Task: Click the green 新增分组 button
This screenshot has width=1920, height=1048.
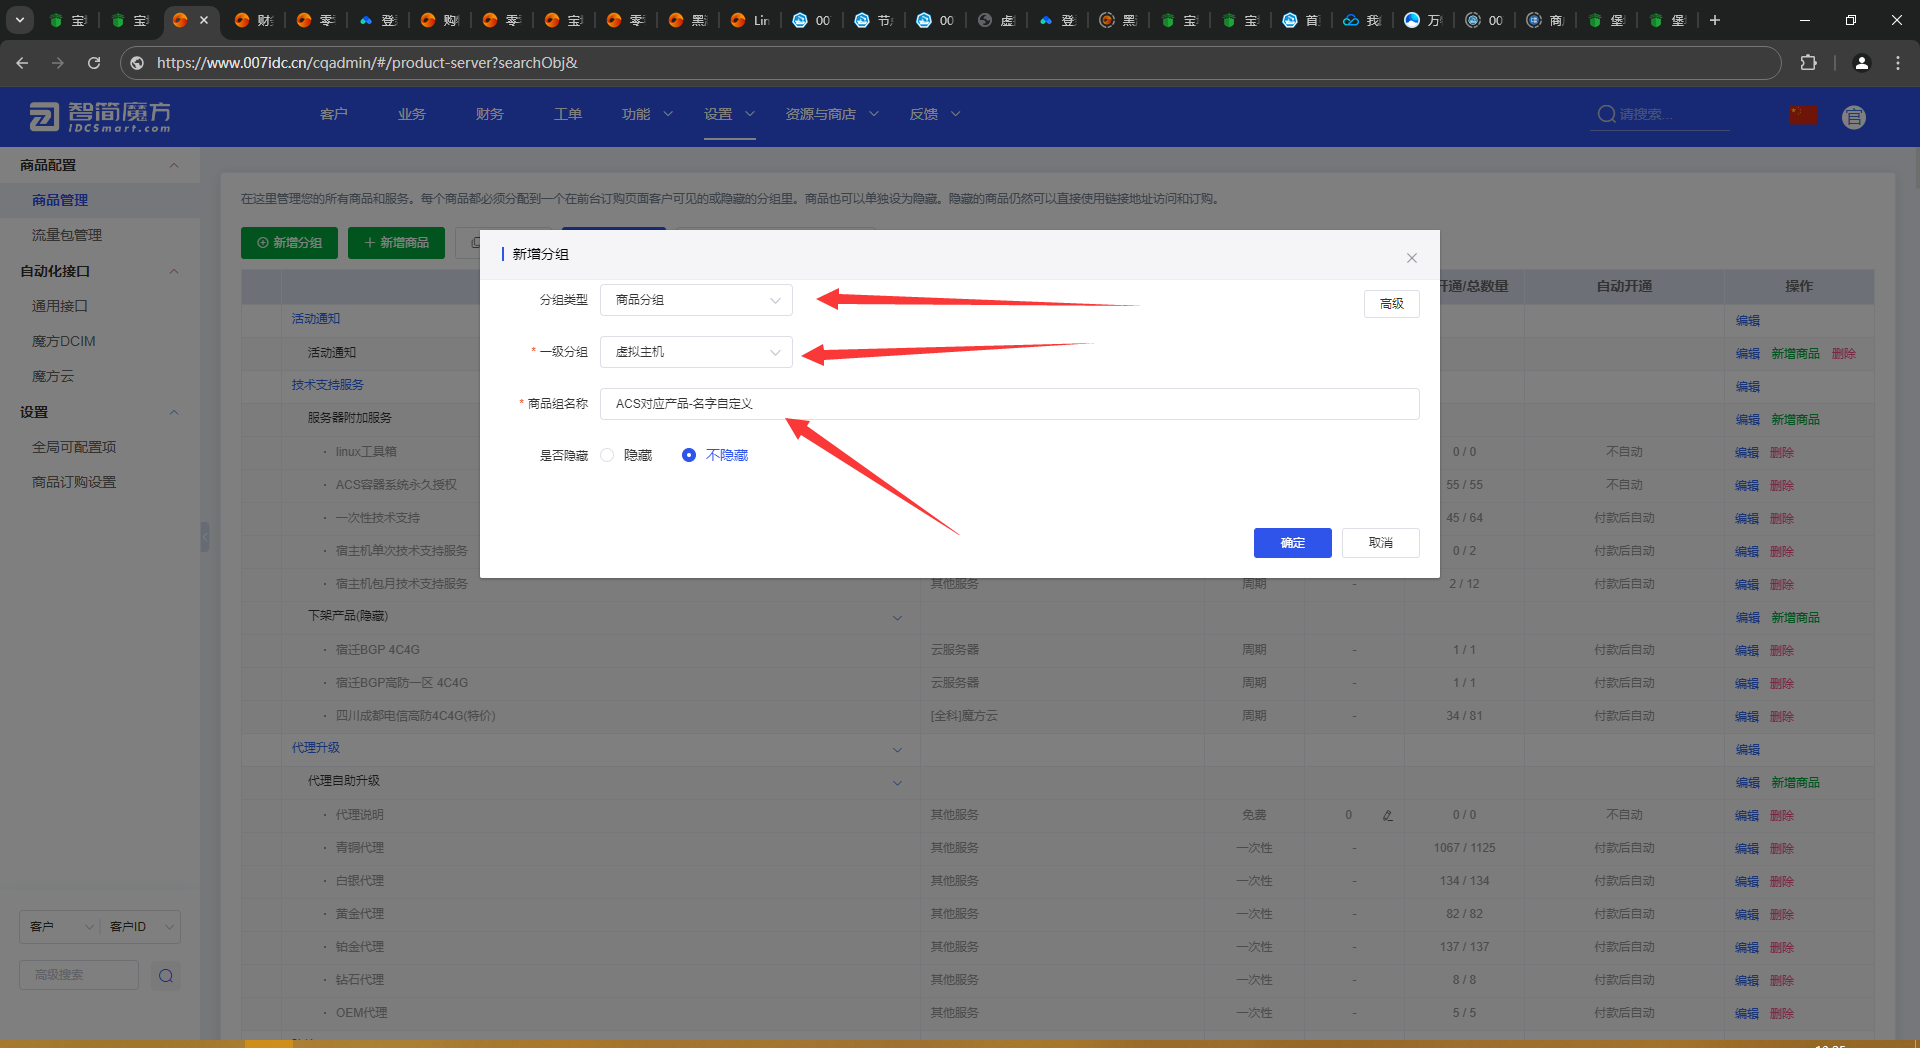Action: point(289,243)
